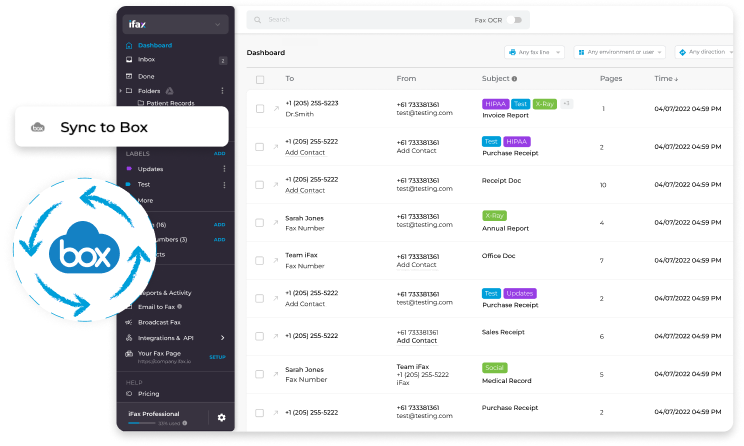Click the Pricing tag icon
This screenshot has width=744, height=446.
129,394
